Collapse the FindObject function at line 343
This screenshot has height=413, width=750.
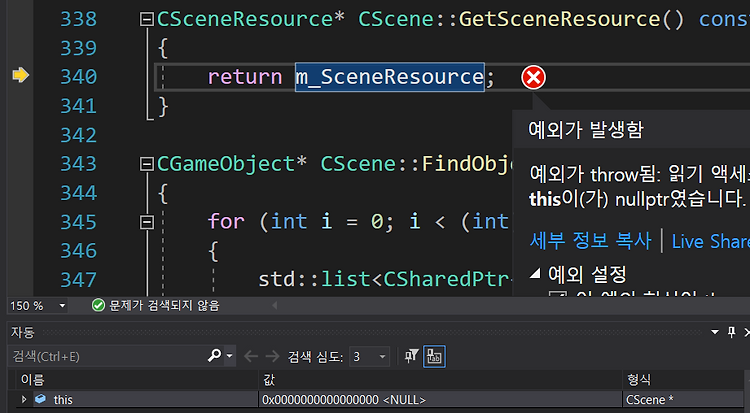[146, 164]
